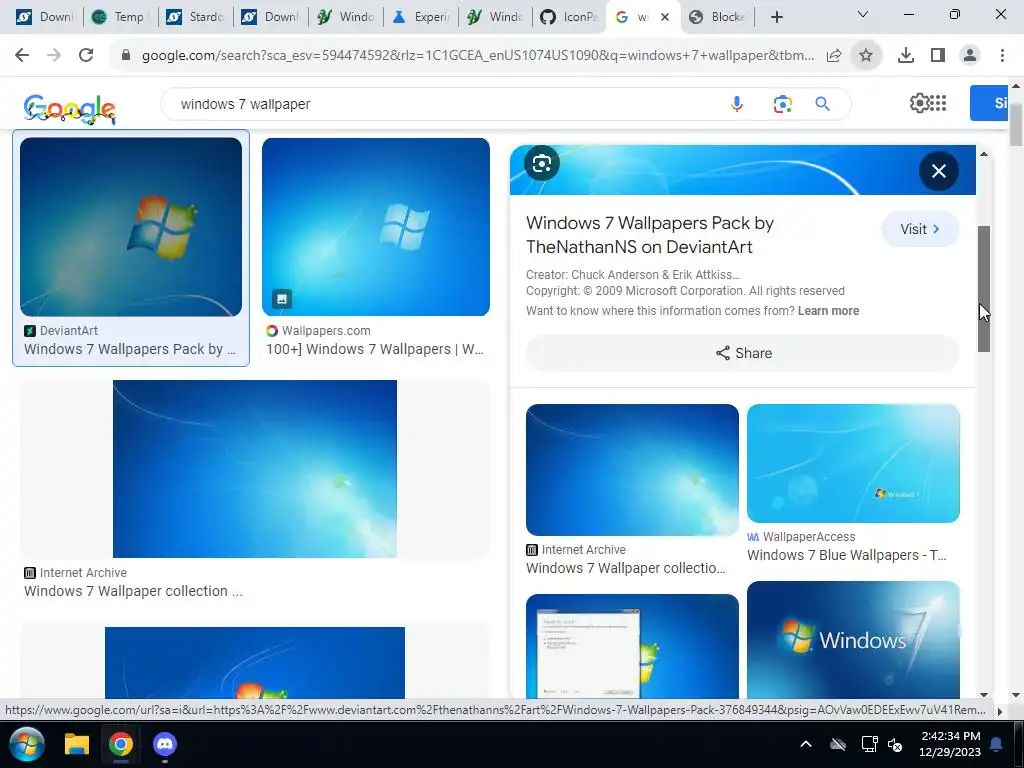Viewport: 1024px width, 768px height.
Task: Click the preview panel scrollbar thumb
Action: pos(984,289)
